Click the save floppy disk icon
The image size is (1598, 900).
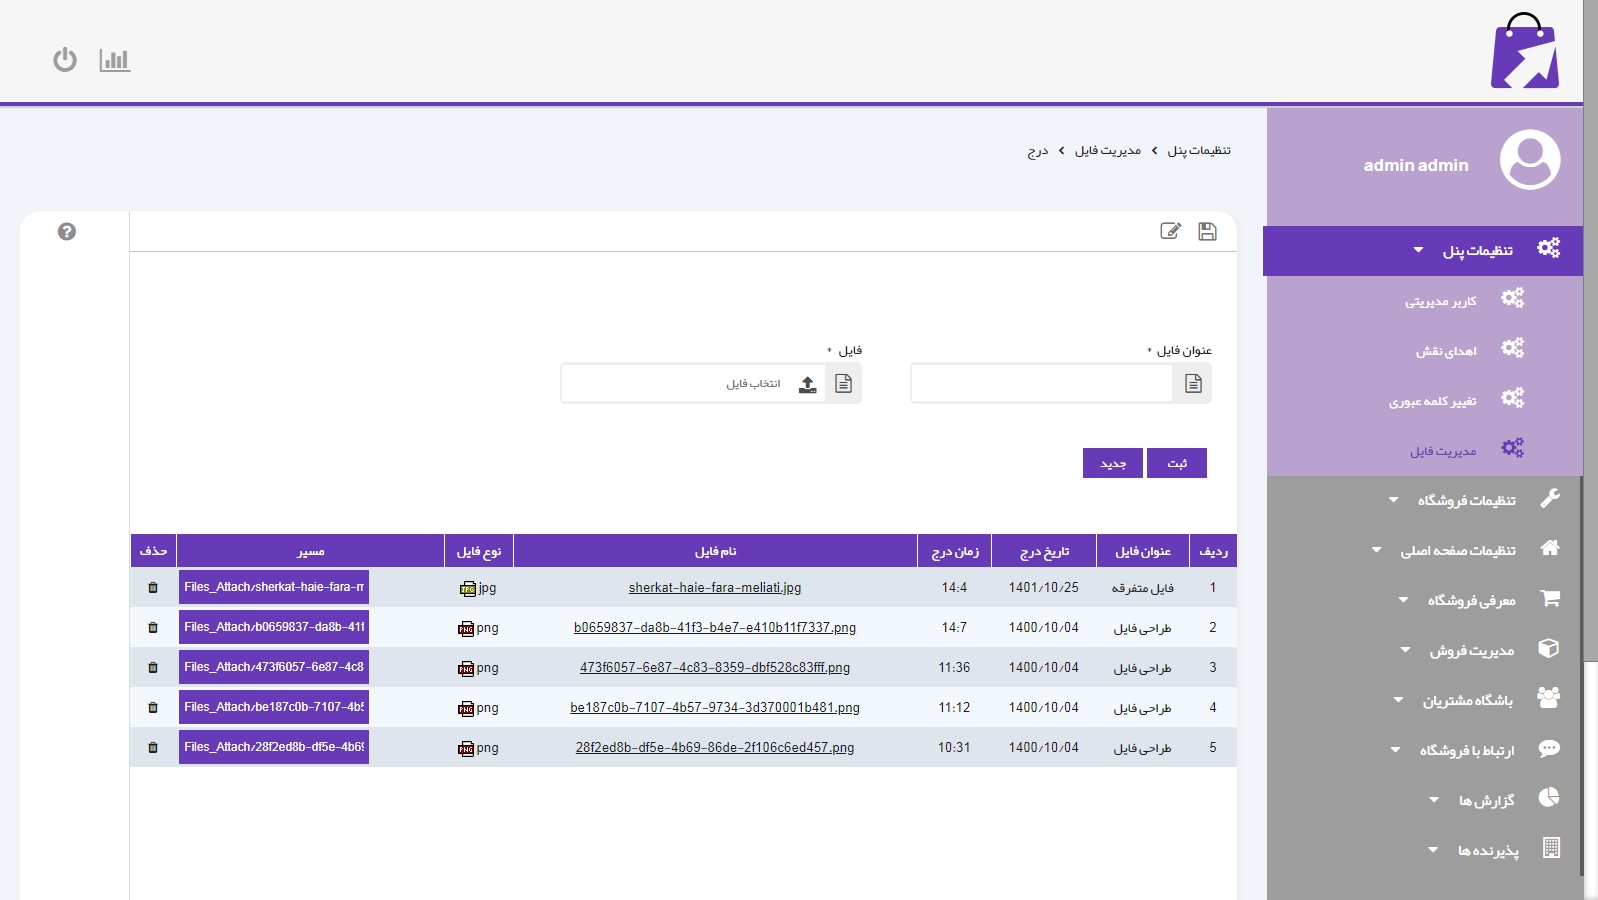1207,231
